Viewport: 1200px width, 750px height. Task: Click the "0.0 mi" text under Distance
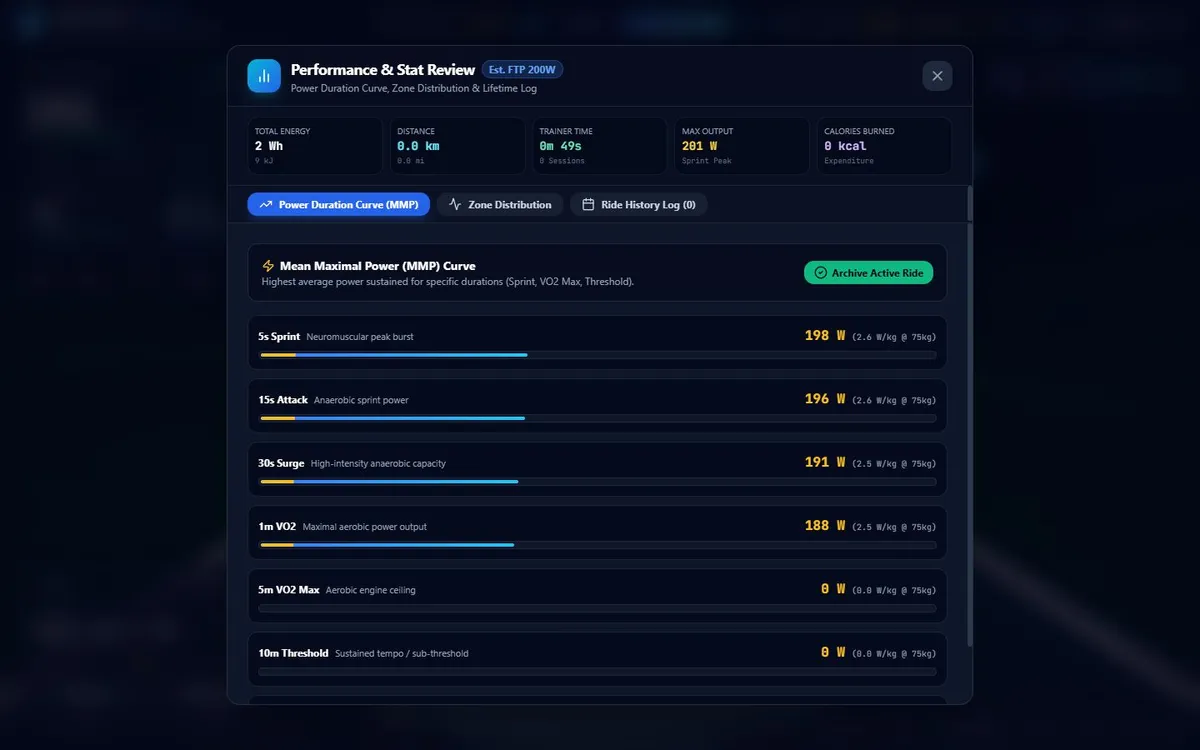(411, 161)
